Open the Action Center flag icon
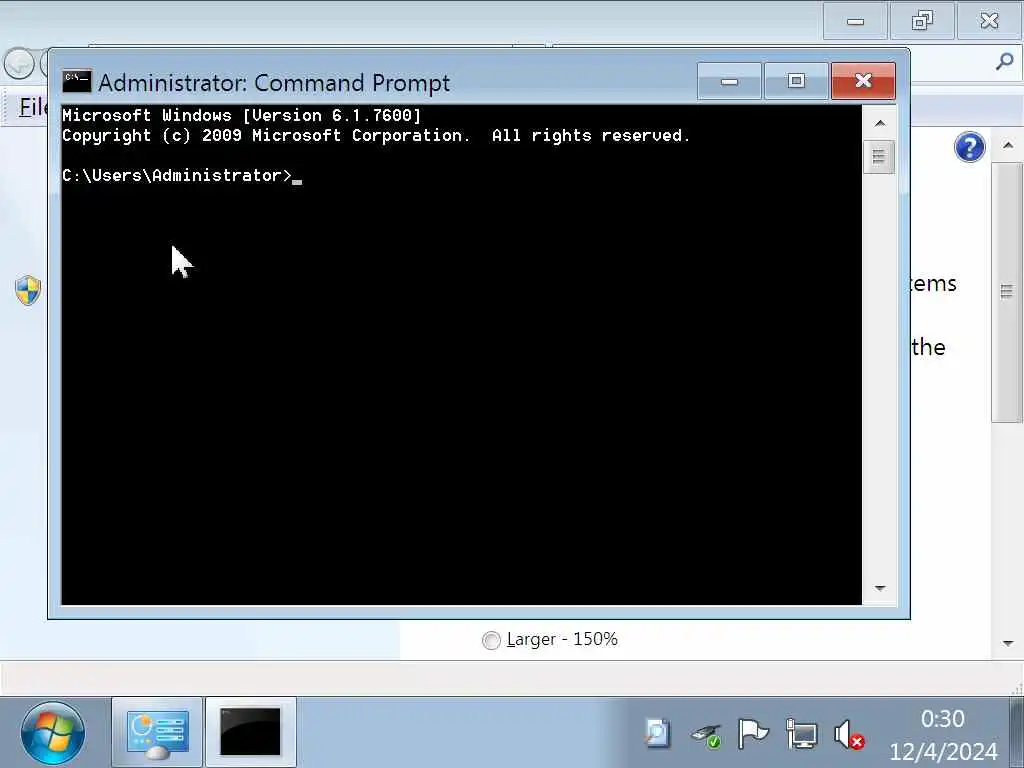Viewport: 1024px width, 768px height. coord(752,734)
